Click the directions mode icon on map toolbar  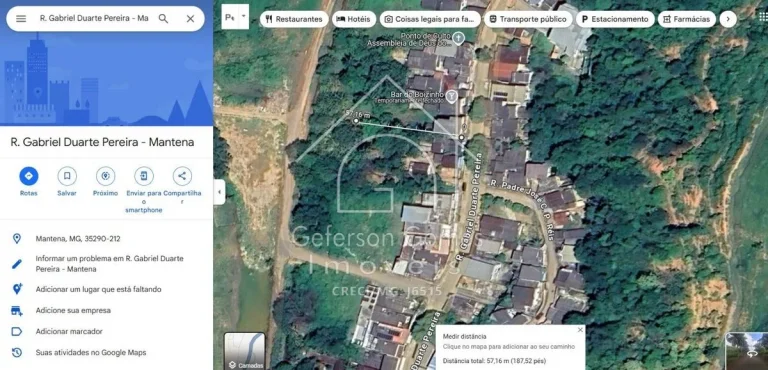coord(230,17)
